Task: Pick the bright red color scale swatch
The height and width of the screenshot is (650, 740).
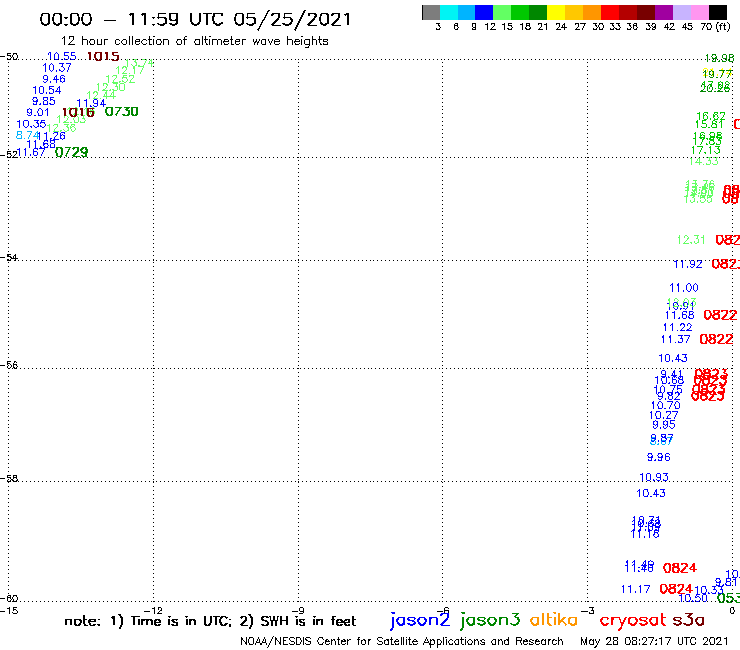Action: (x=610, y=12)
